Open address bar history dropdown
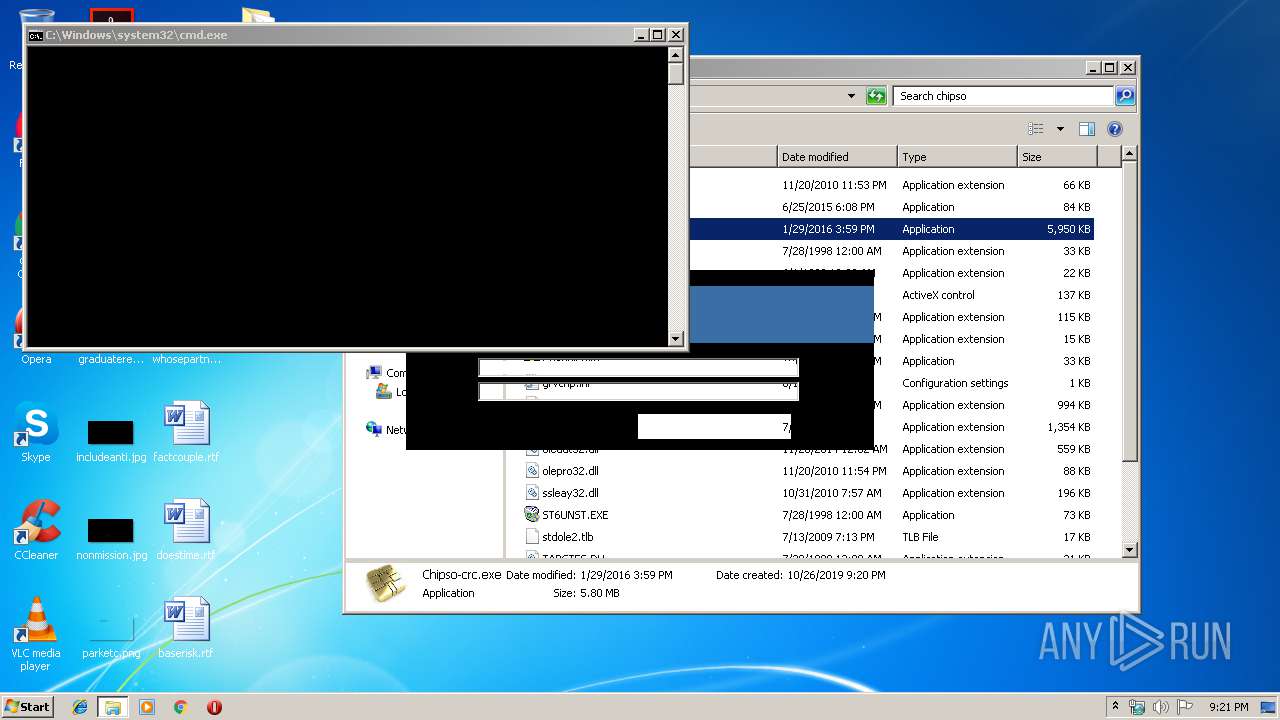The width and height of the screenshot is (1280, 720). [x=851, y=96]
